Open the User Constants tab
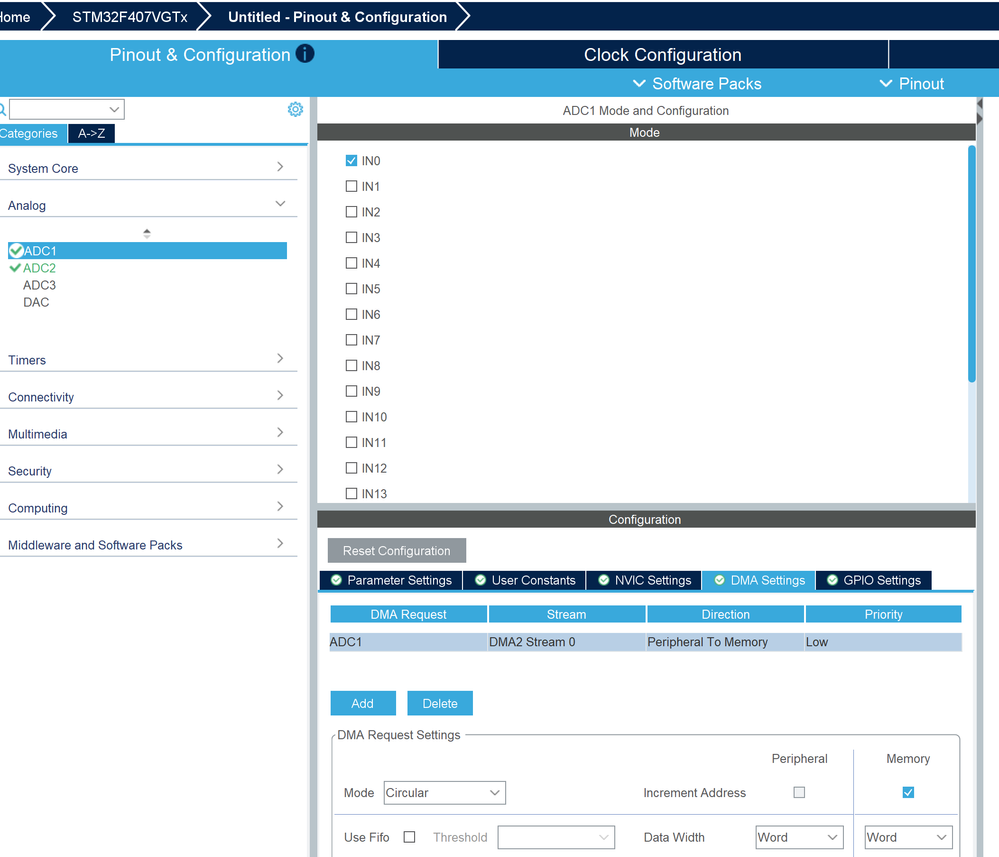Viewport: 999px width, 857px height. (525, 580)
